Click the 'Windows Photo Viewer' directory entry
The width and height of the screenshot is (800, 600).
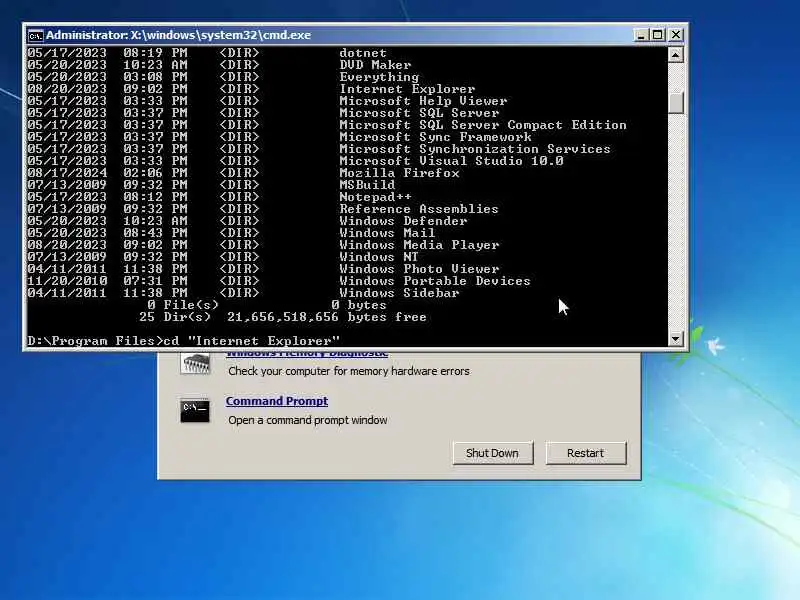coord(419,269)
